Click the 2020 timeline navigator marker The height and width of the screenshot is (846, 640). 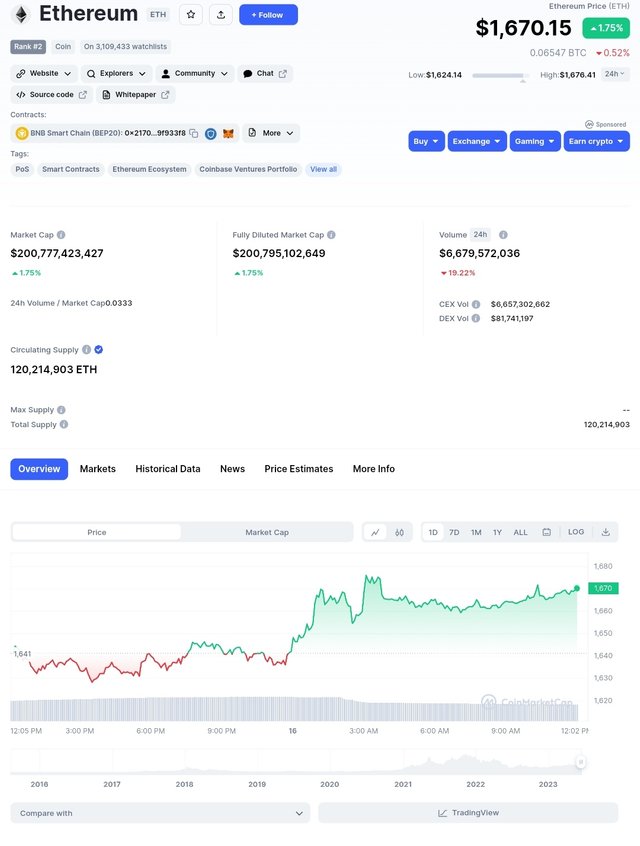(x=330, y=784)
